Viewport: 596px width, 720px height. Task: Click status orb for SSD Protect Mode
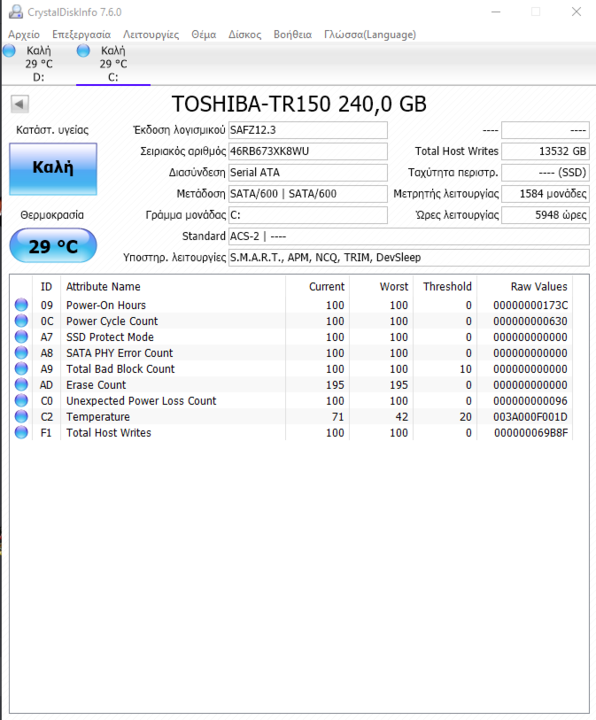(x=21, y=337)
